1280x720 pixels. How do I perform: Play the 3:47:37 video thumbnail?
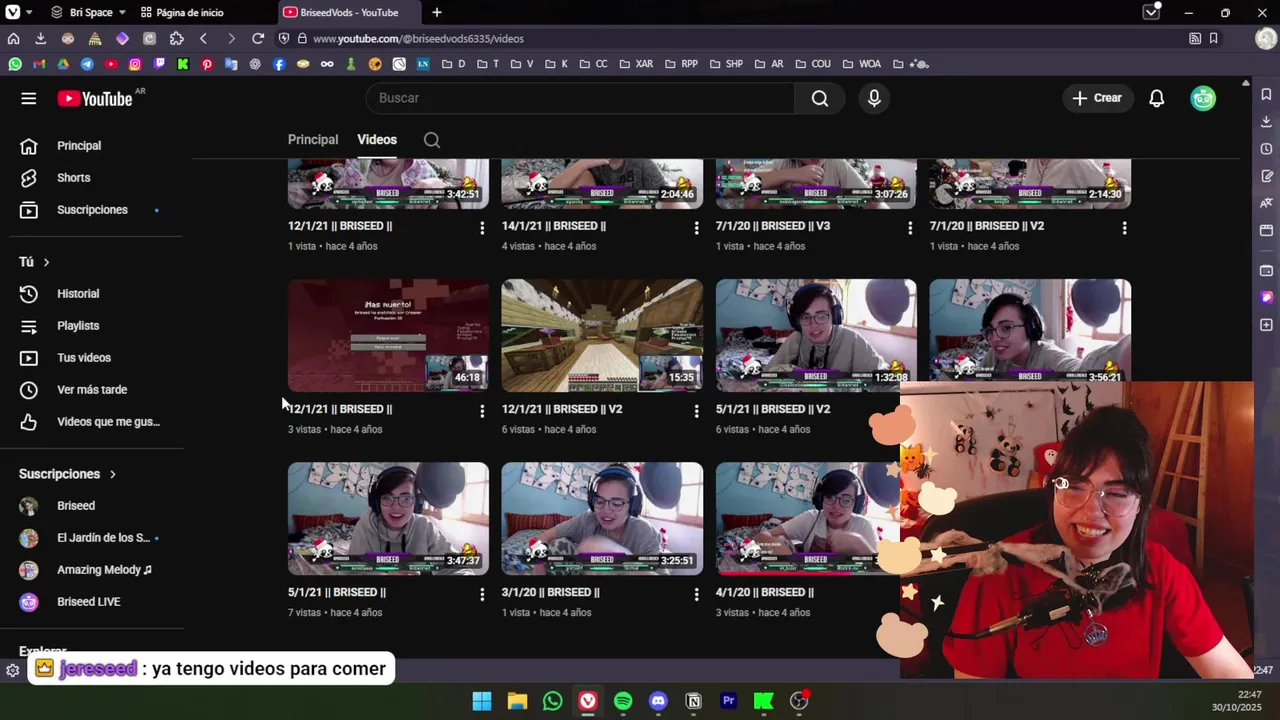tap(388, 518)
